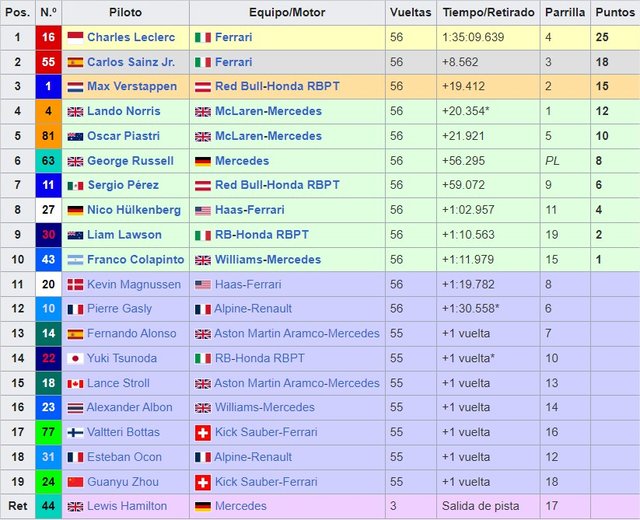Click the Equipo/Motor column header
The image size is (640, 520).
pos(287,13)
